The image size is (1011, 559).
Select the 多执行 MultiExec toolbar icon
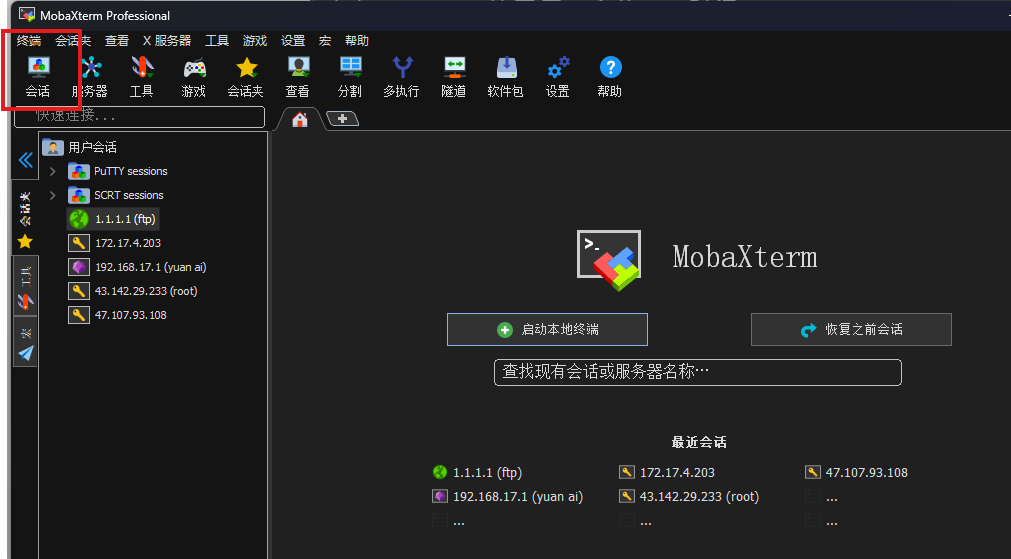click(402, 77)
